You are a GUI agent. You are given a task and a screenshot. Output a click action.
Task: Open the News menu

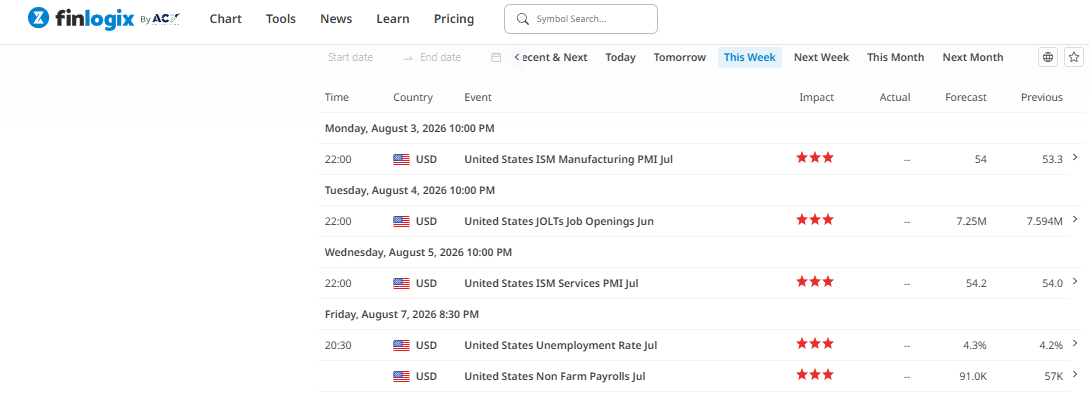coord(336,19)
